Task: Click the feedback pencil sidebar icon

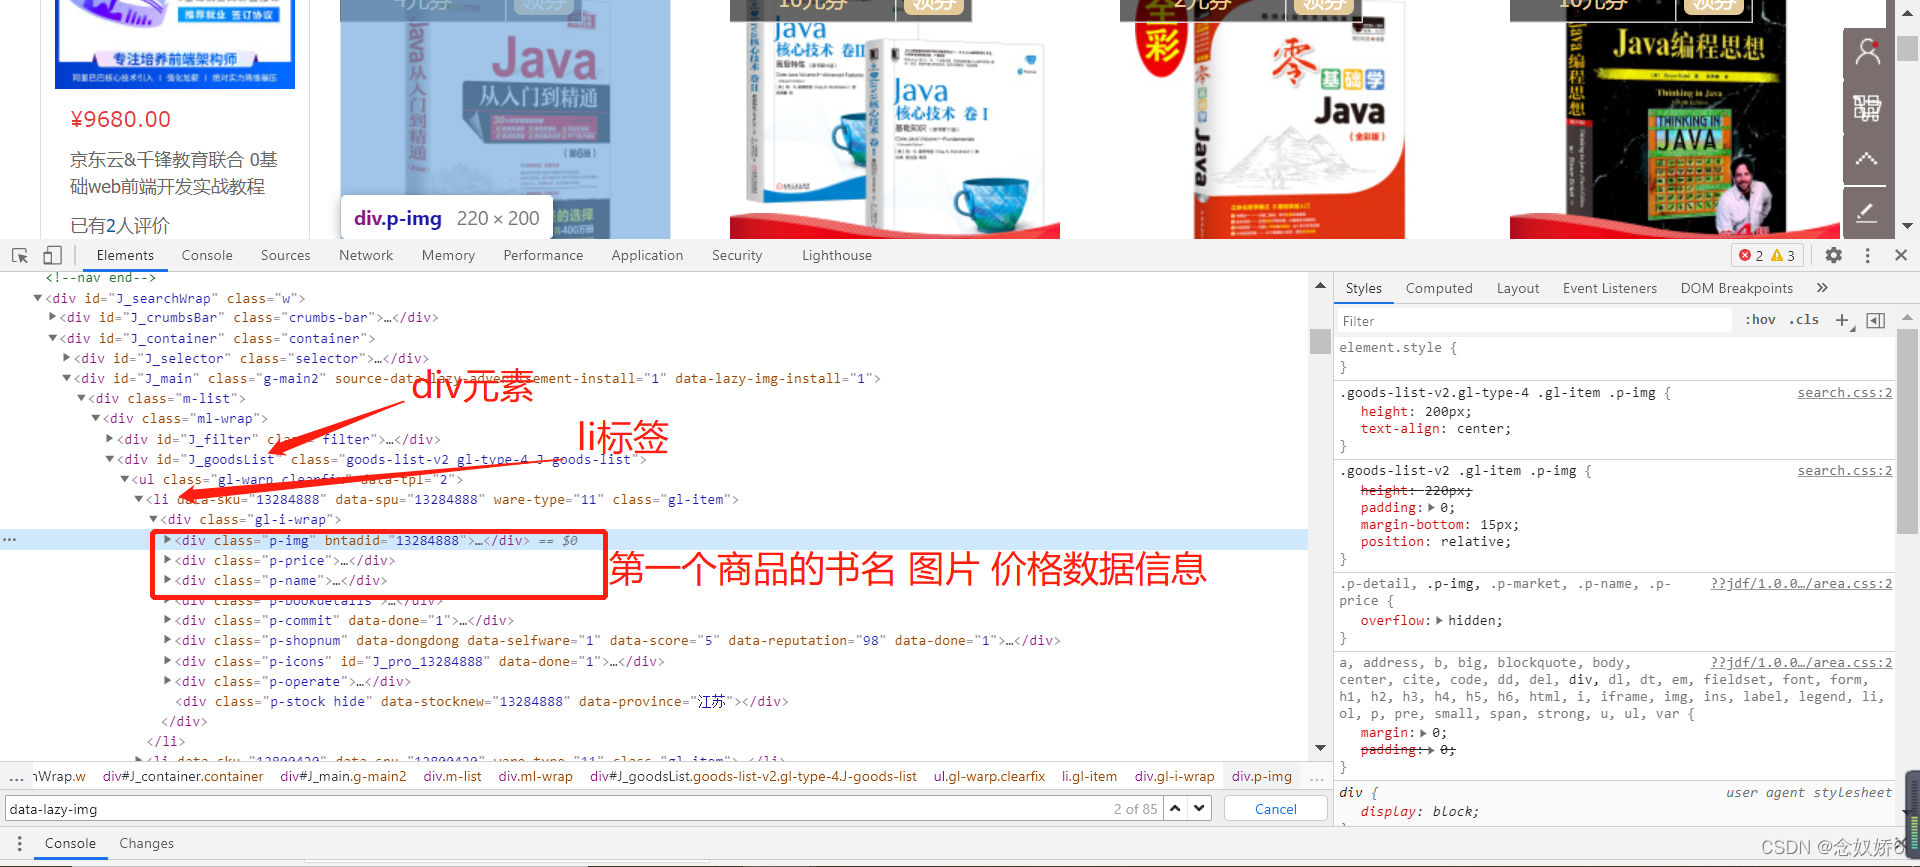Action: click(x=1867, y=212)
